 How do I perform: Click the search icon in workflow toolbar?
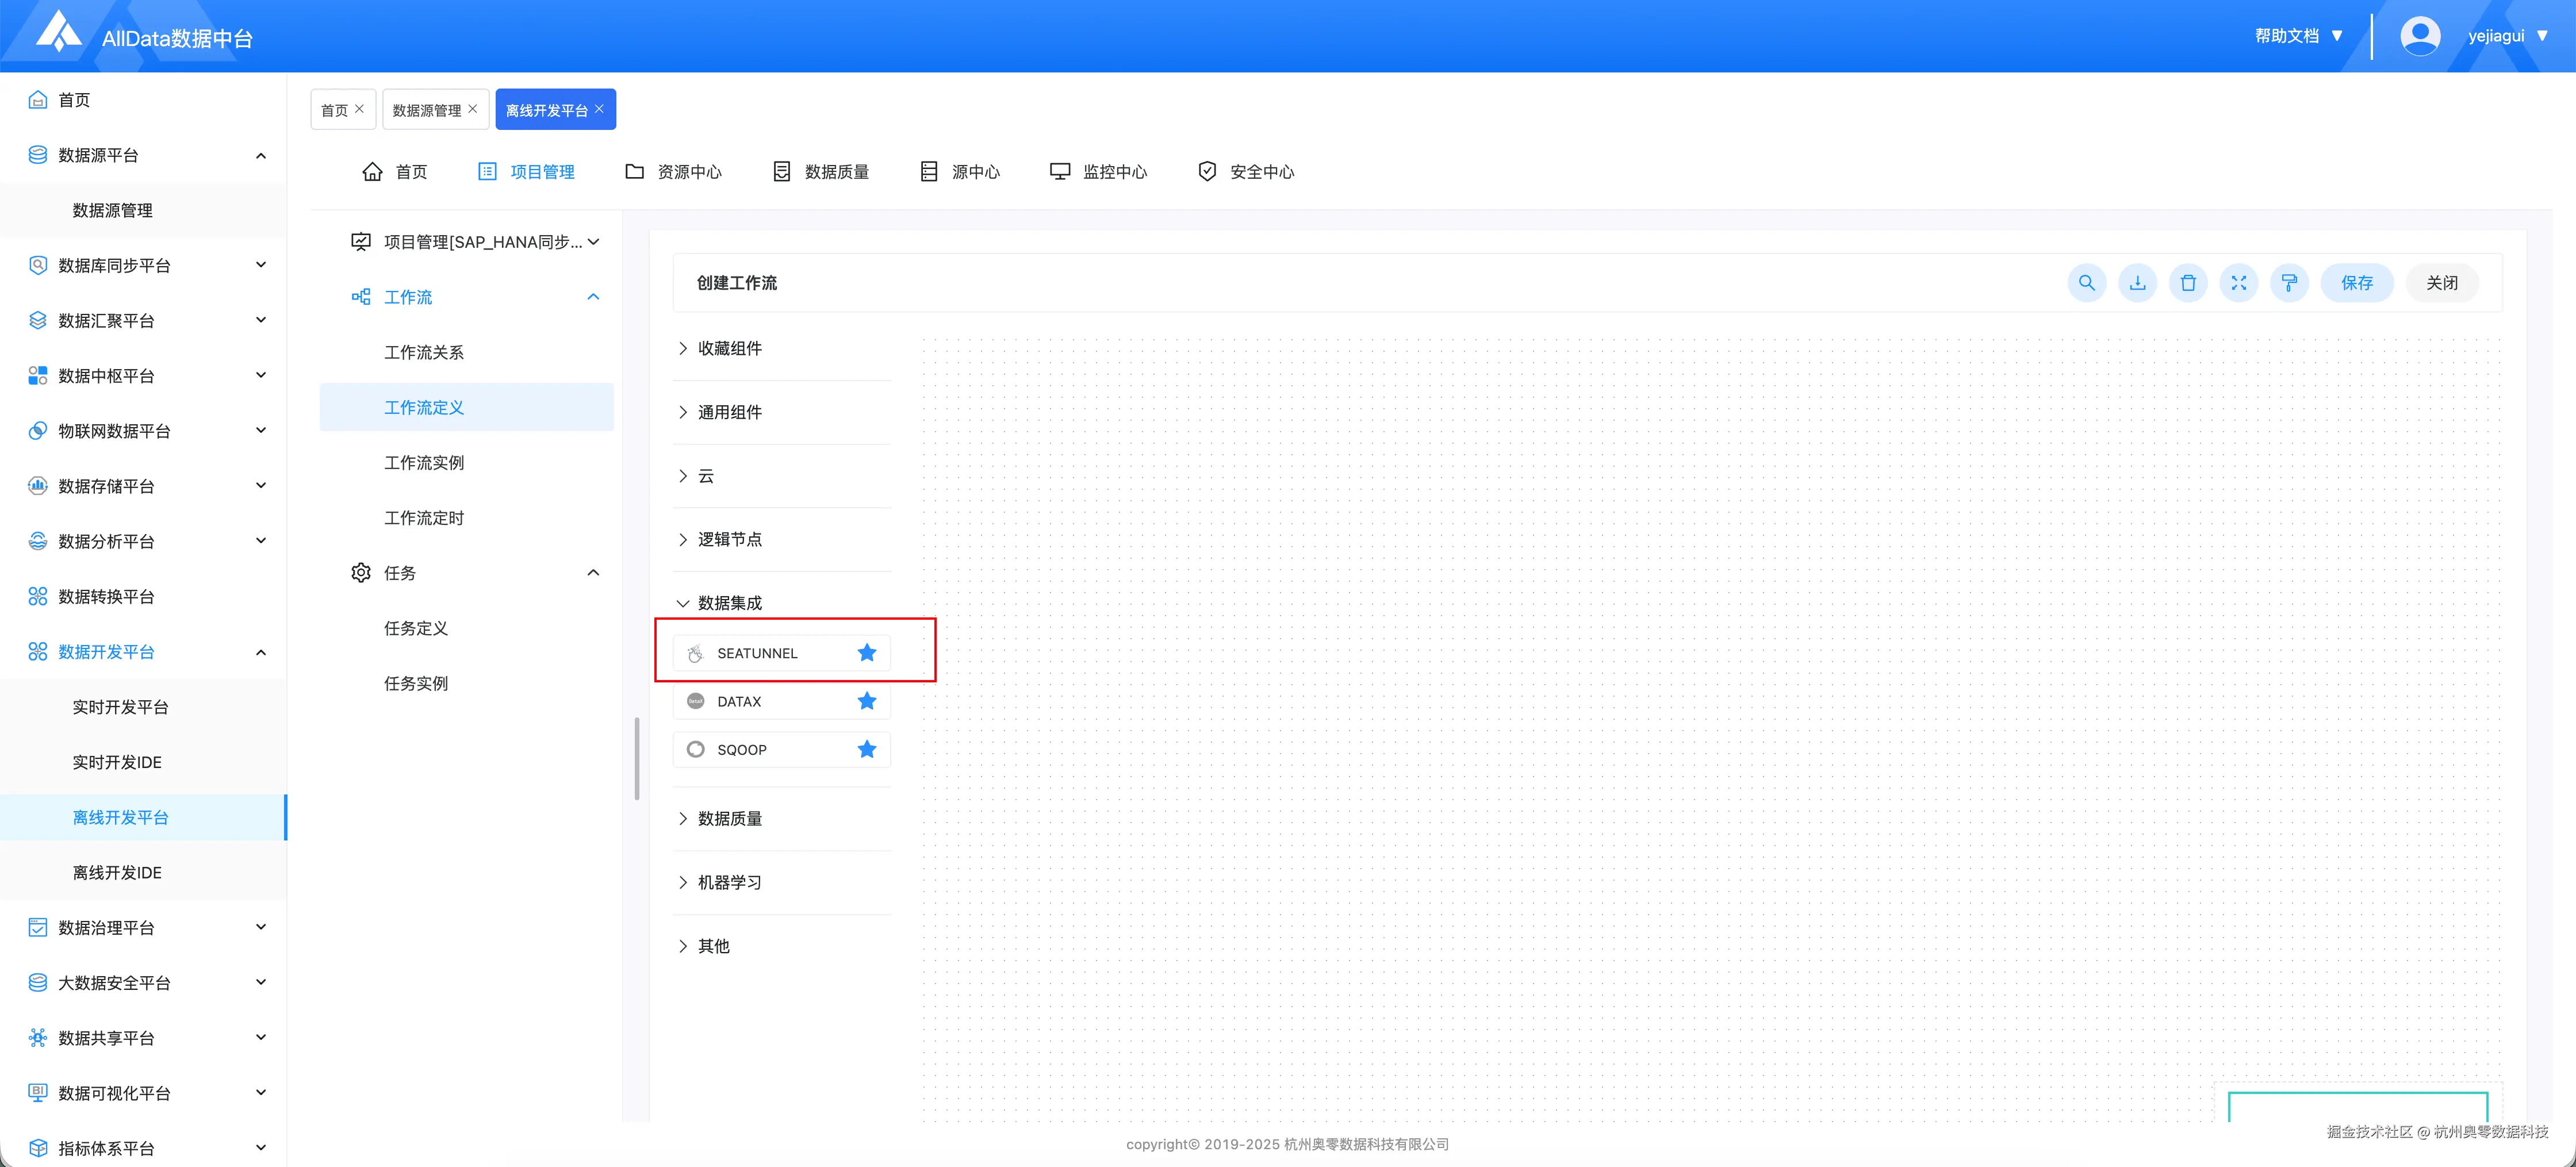(x=2086, y=283)
